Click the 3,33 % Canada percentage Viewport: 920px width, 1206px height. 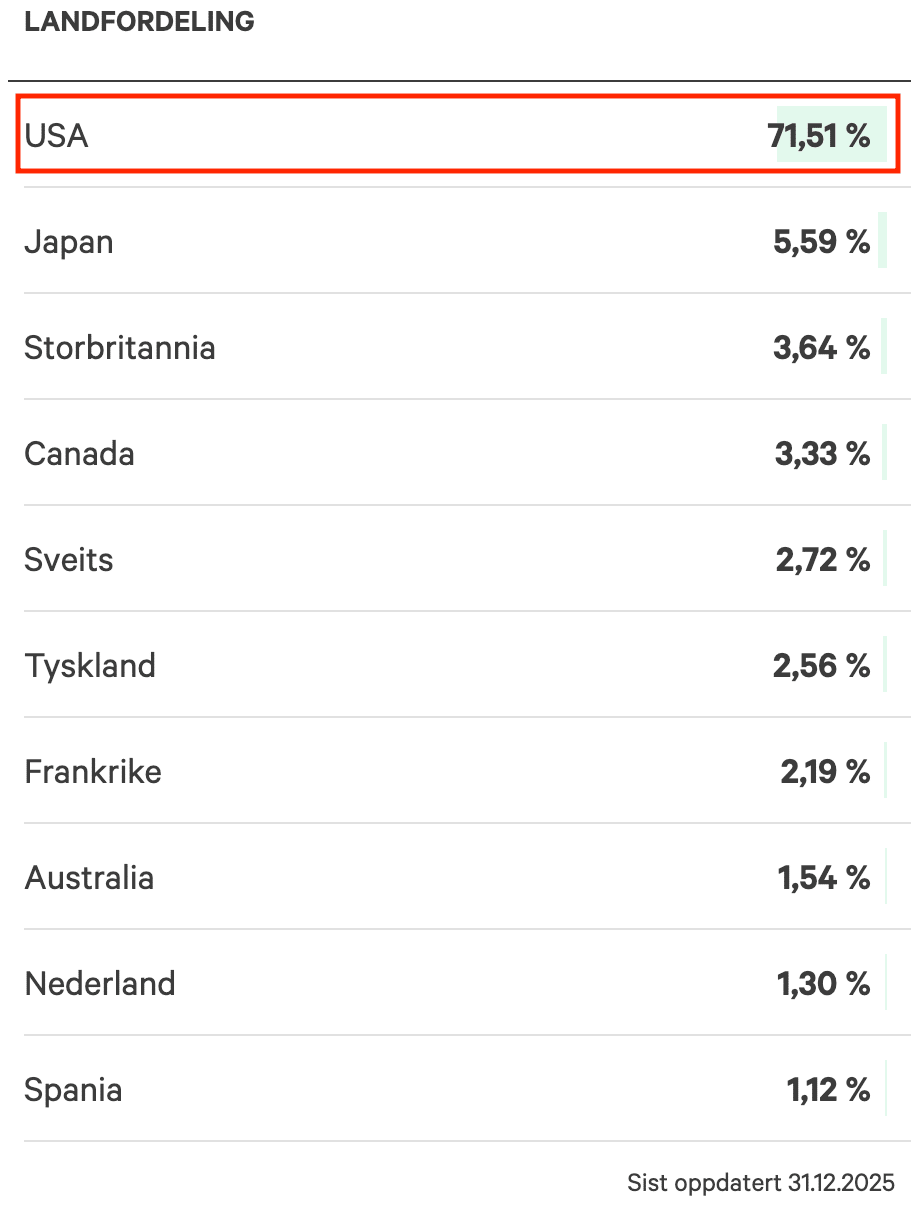click(x=822, y=454)
